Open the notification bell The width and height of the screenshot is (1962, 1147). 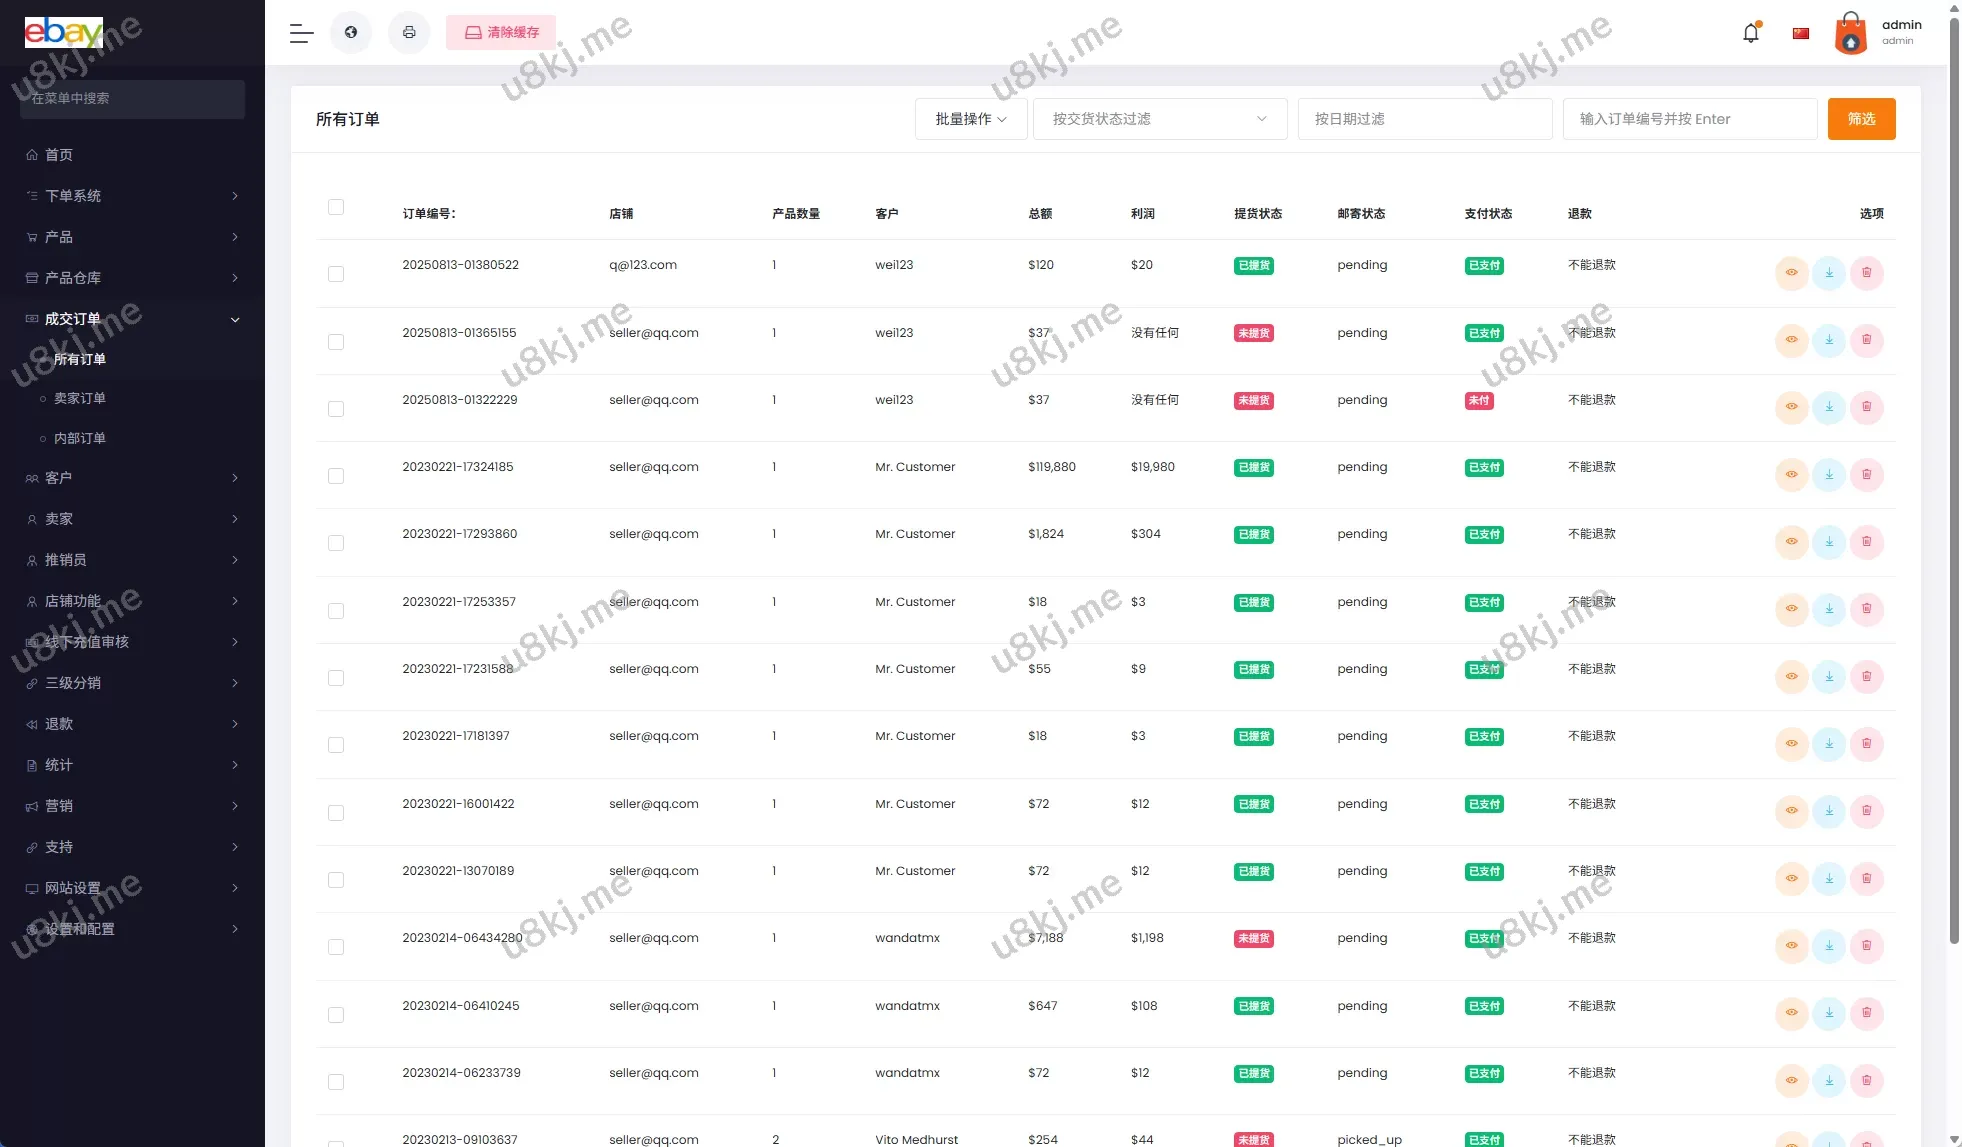(x=1750, y=33)
